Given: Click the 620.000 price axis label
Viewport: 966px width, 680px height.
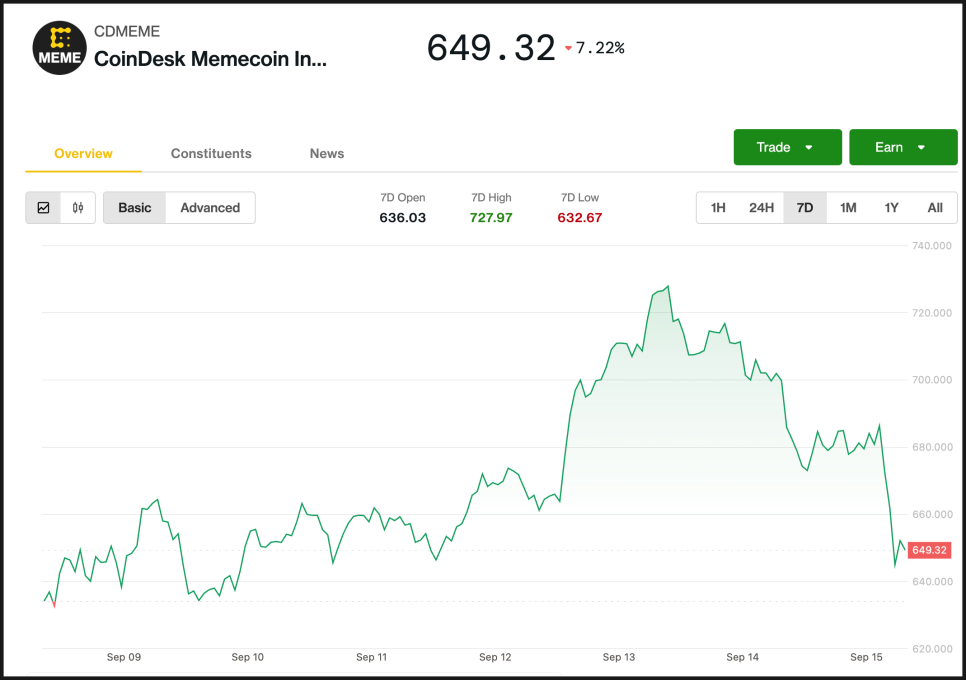Looking at the screenshot, I should (932, 649).
